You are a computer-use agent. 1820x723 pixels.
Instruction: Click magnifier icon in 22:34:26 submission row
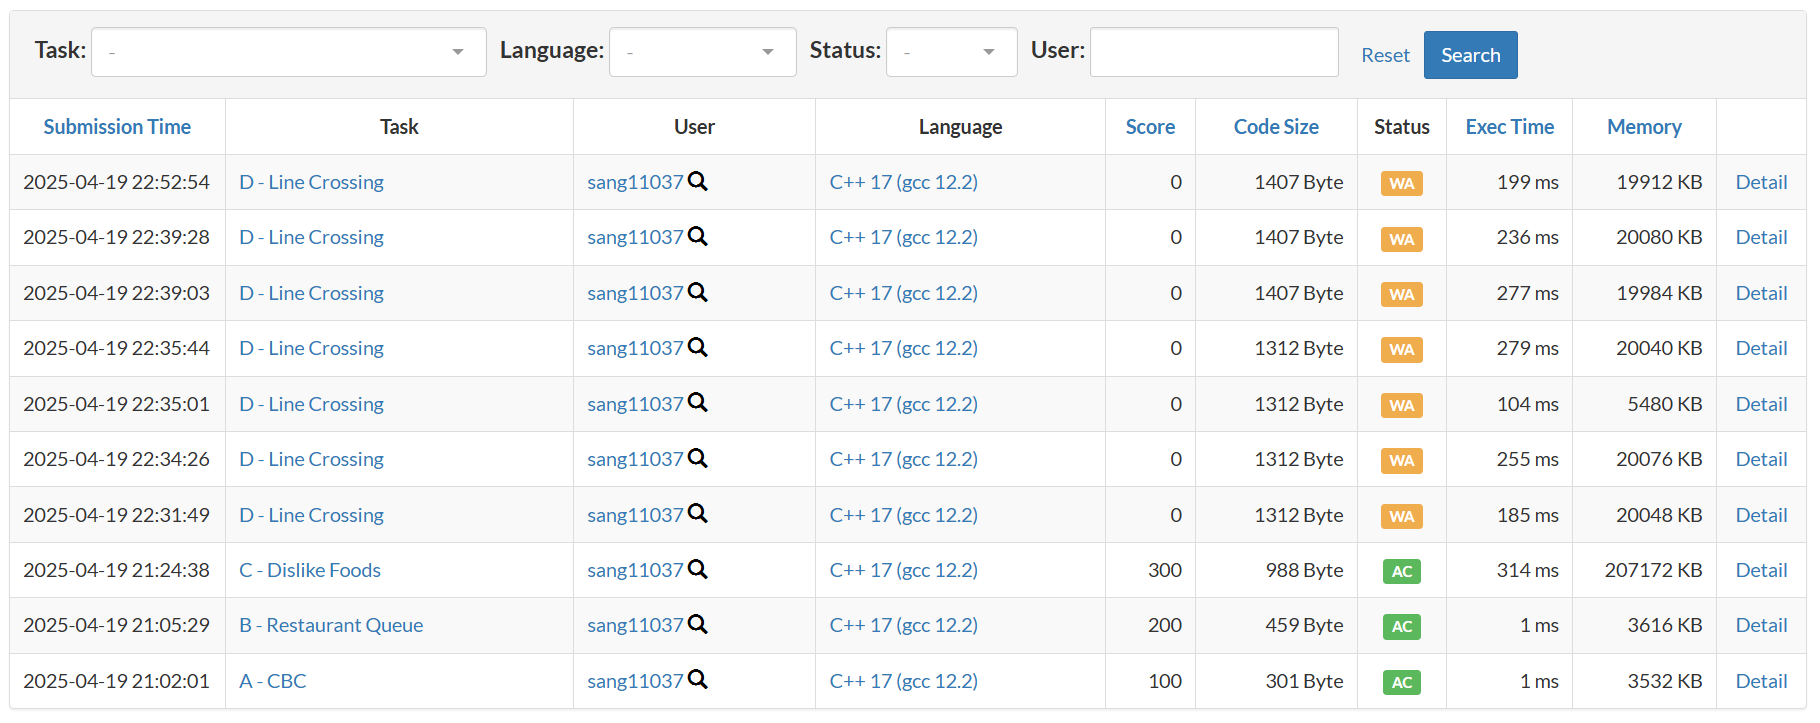click(x=698, y=458)
